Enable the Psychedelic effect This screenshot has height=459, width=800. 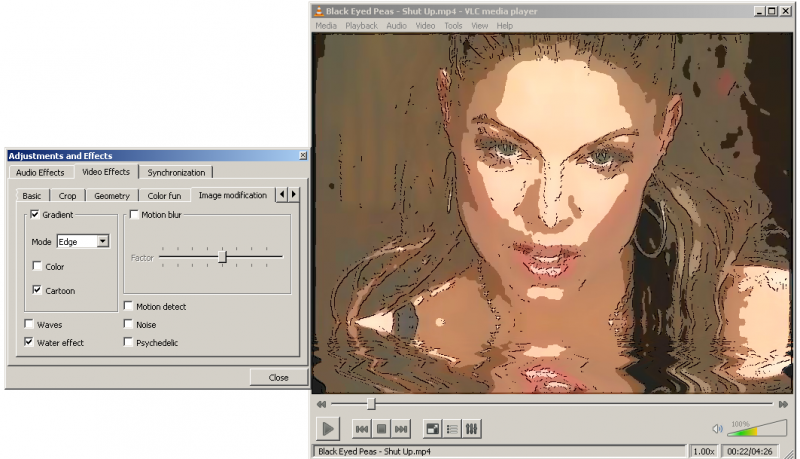point(128,342)
